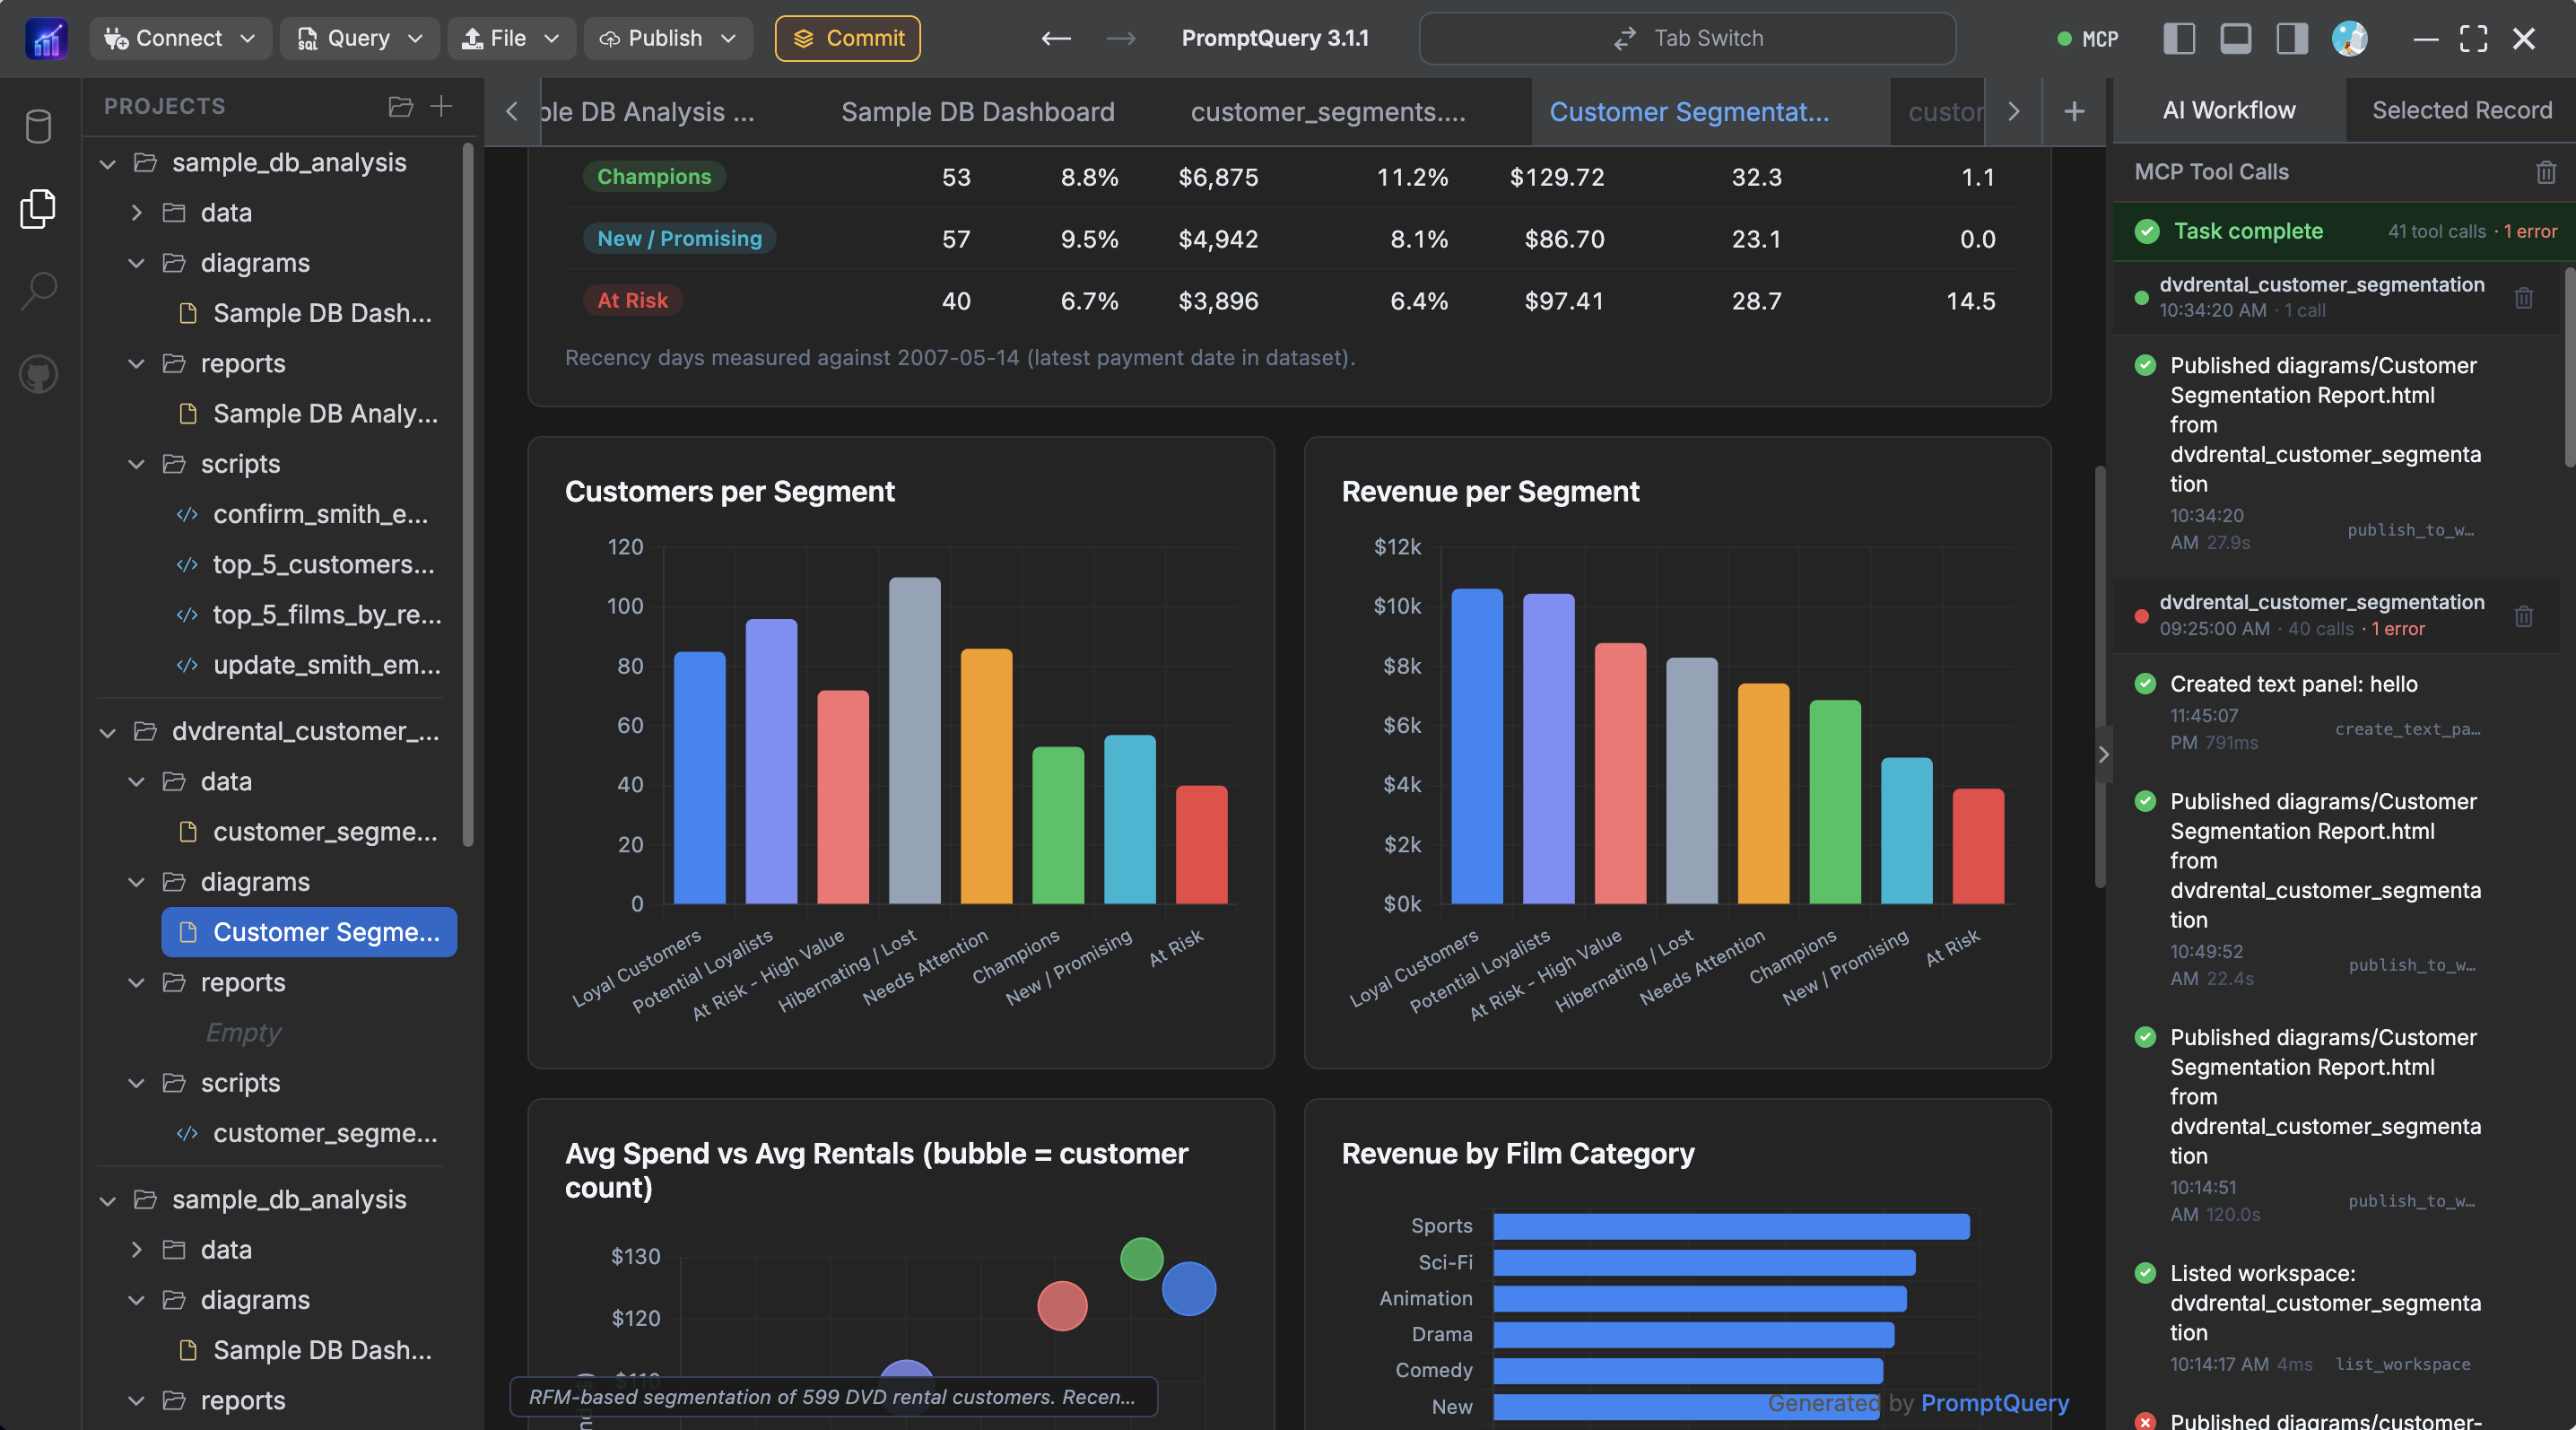Enter fullscreen with the expand icon
The height and width of the screenshot is (1430, 2576).
[x=2473, y=38]
